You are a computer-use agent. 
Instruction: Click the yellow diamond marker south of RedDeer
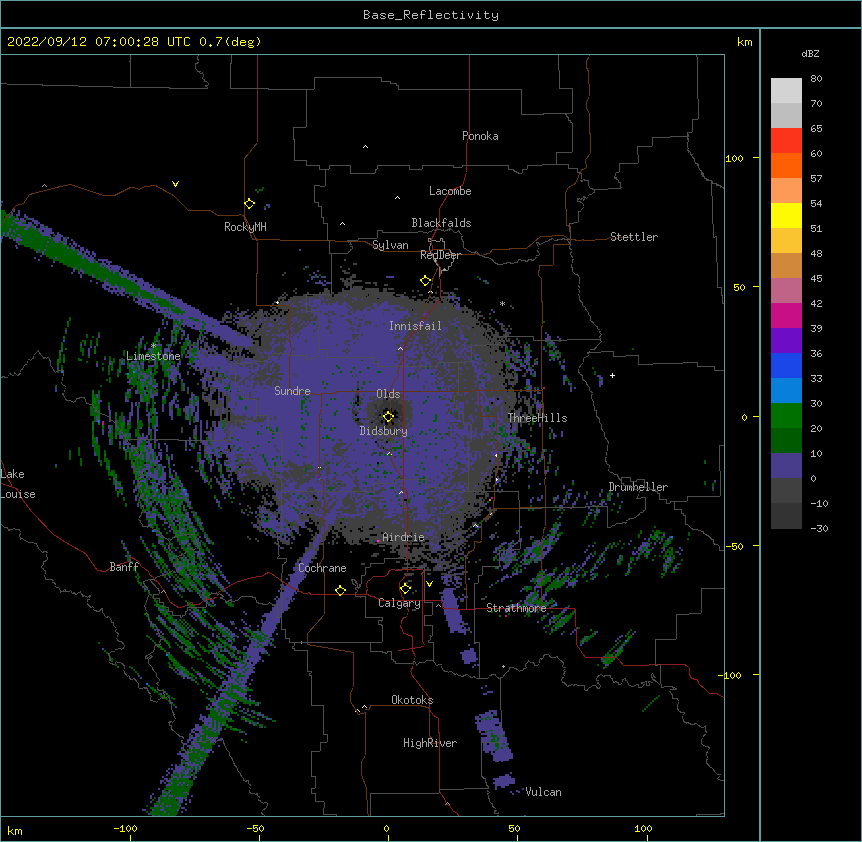coord(426,281)
